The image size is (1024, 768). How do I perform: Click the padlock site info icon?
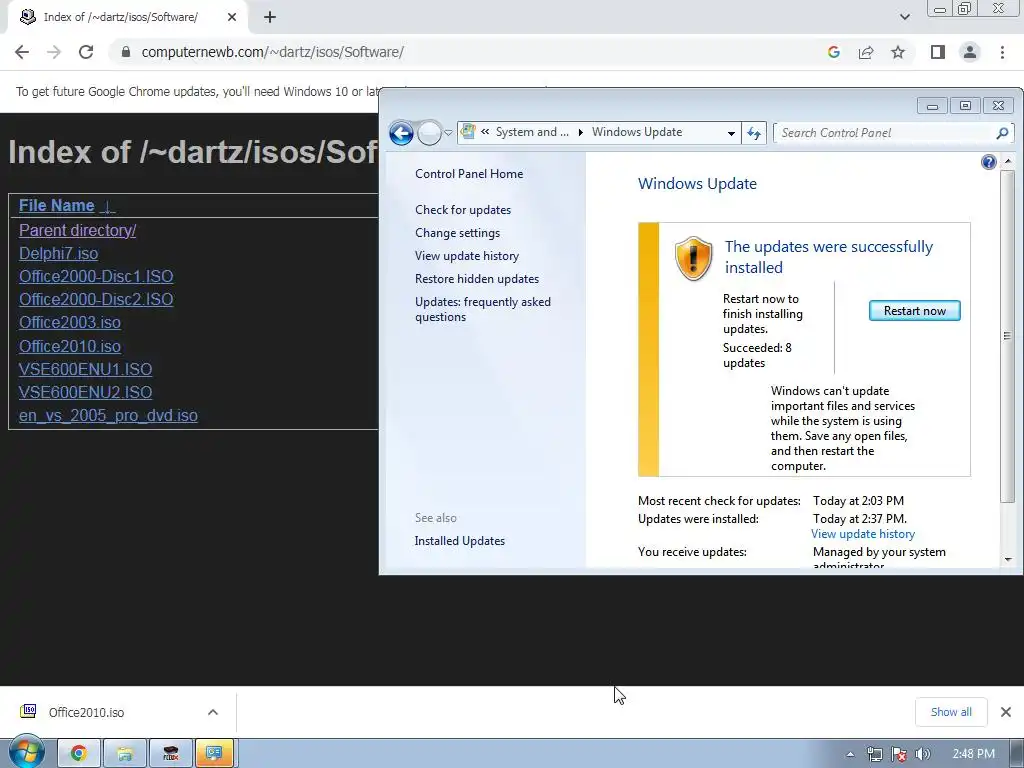(x=126, y=52)
